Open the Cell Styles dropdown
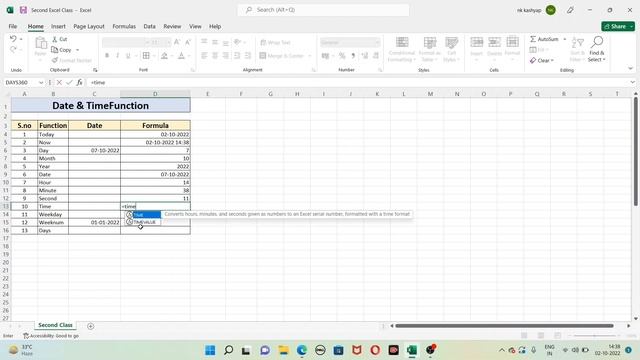Screen dimensions: 640x360 coord(451,49)
